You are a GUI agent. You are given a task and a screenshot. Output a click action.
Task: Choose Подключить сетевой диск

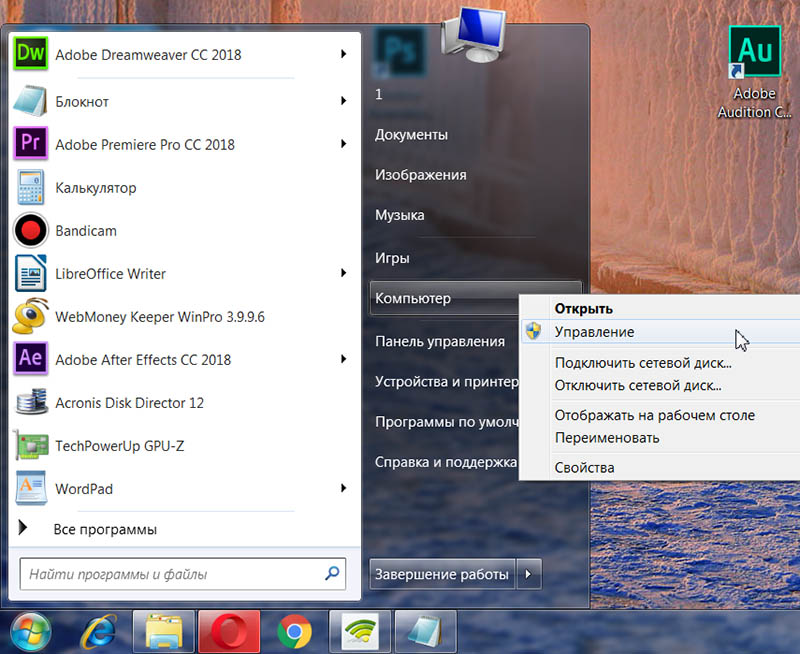[643, 363]
